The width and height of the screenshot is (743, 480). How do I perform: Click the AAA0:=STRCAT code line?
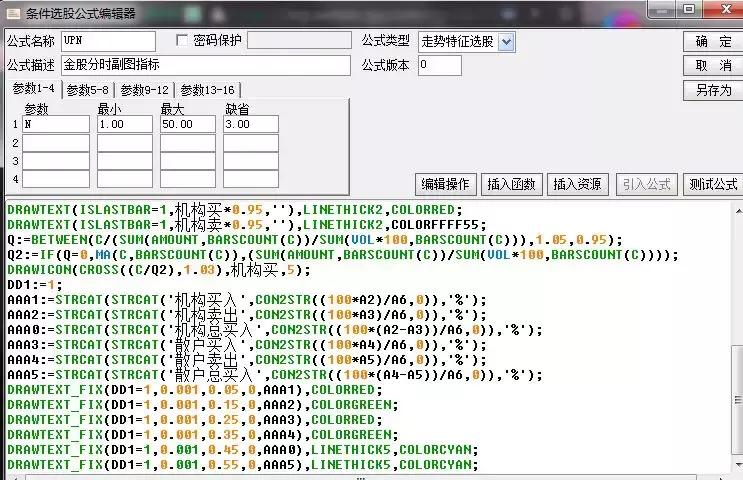[275, 330]
